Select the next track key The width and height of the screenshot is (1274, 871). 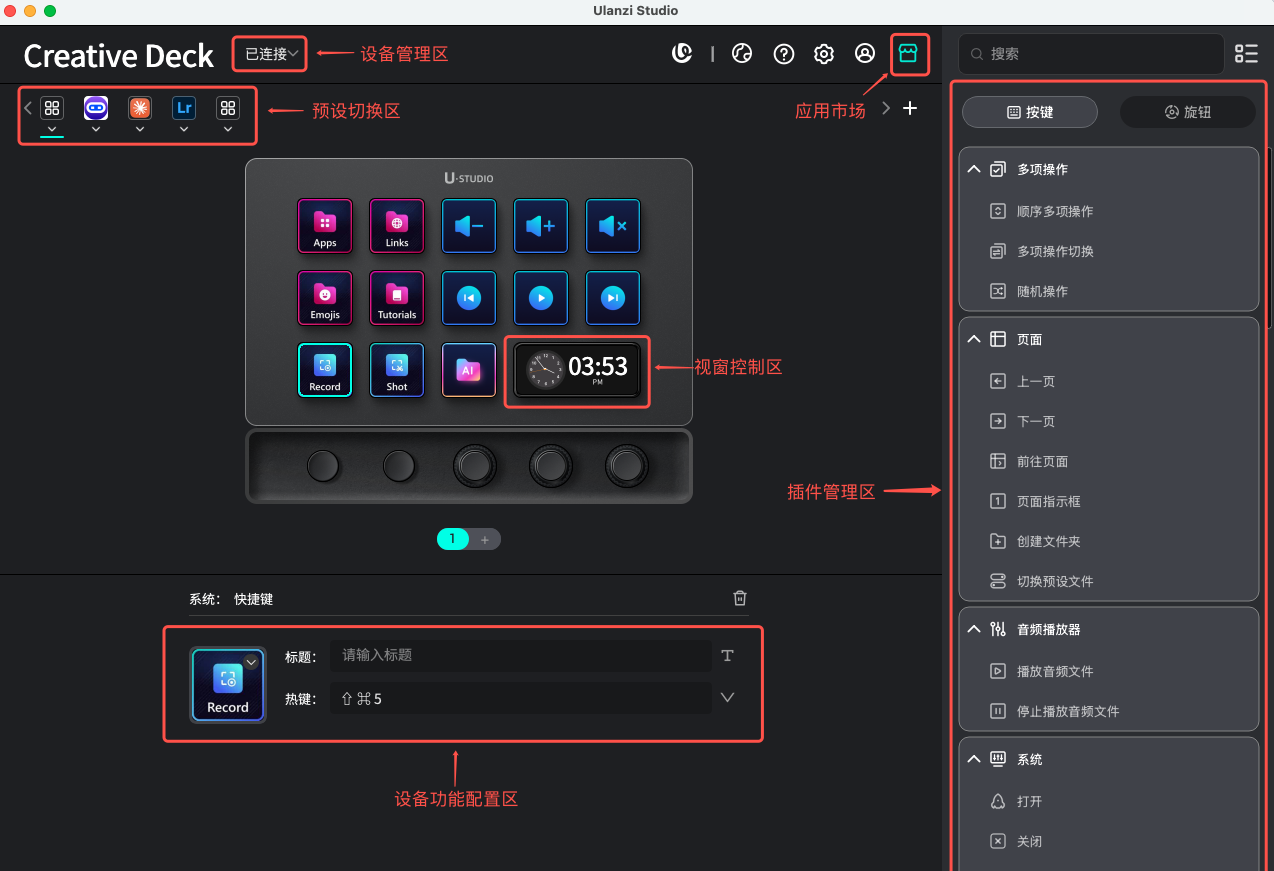point(613,298)
